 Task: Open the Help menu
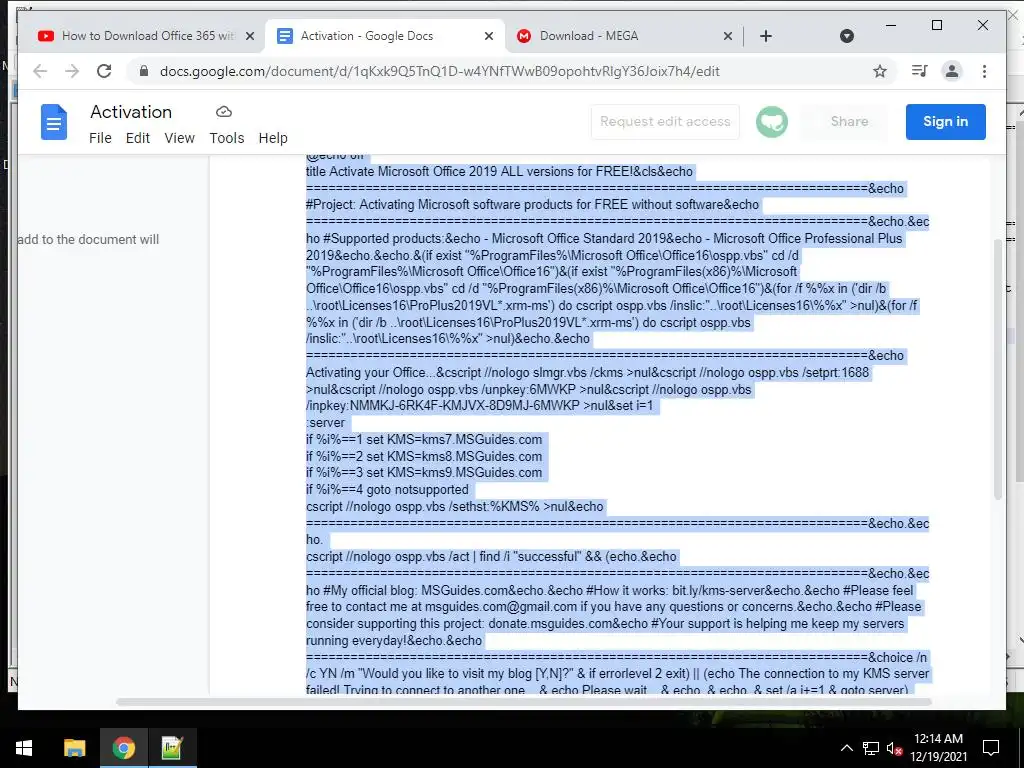273,138
